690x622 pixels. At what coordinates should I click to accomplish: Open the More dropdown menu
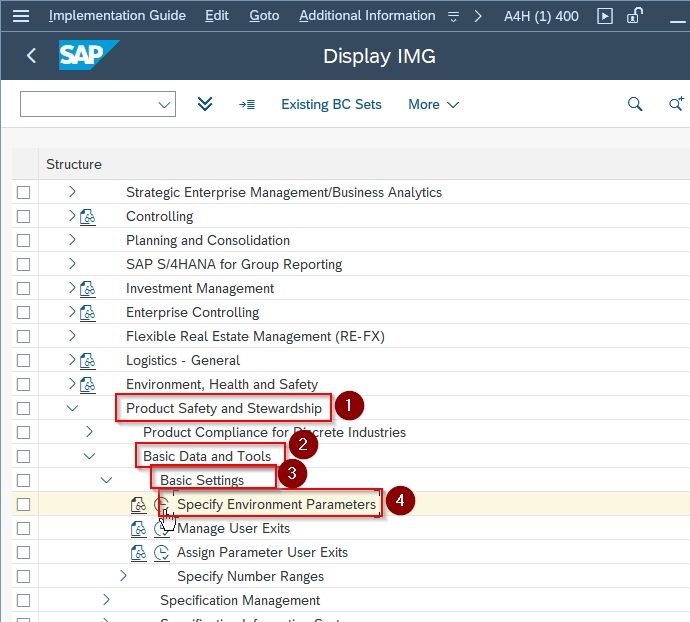tap(433, 104)
